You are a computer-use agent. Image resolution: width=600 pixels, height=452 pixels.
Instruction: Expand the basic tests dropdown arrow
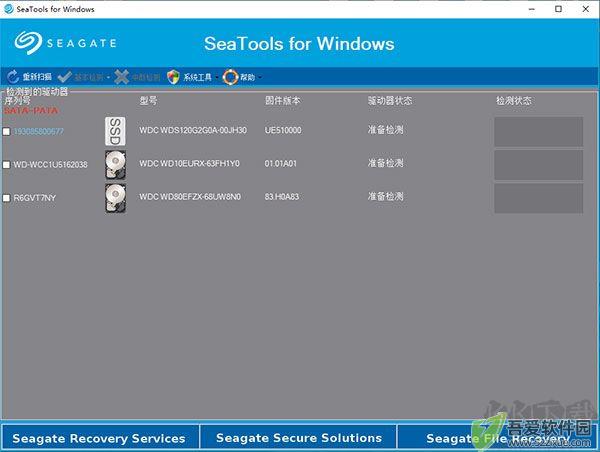pos(108,78)
